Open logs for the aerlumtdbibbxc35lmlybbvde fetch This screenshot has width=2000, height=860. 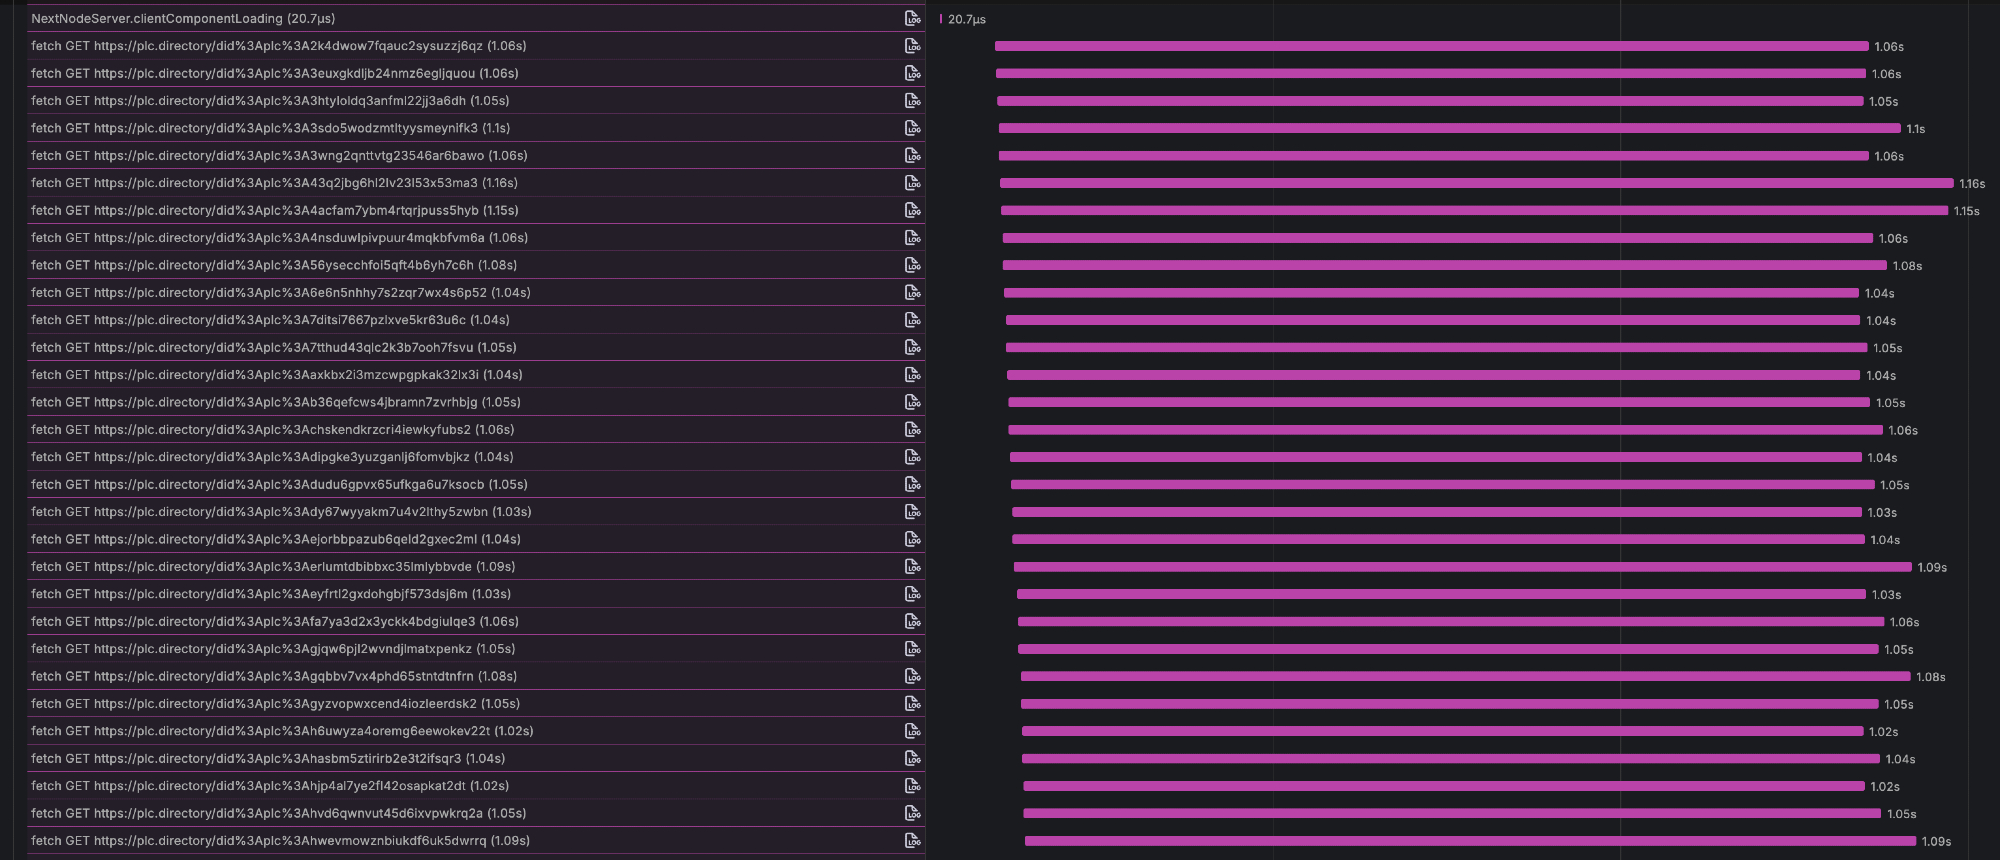pyautogui.click(x=912, y=566)
